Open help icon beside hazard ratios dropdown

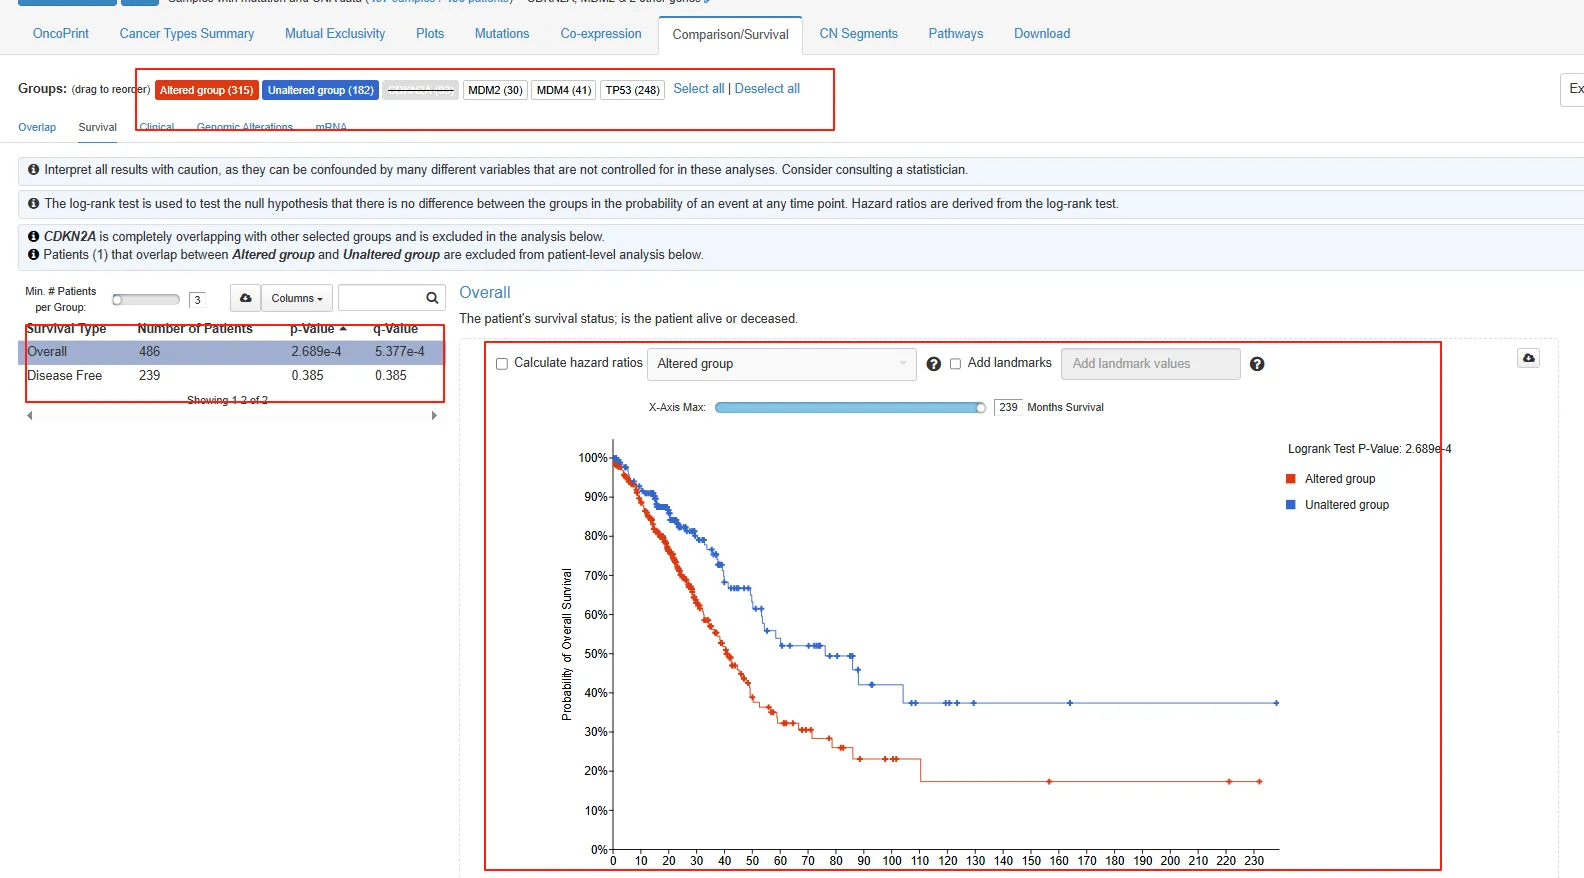point(933,364)
